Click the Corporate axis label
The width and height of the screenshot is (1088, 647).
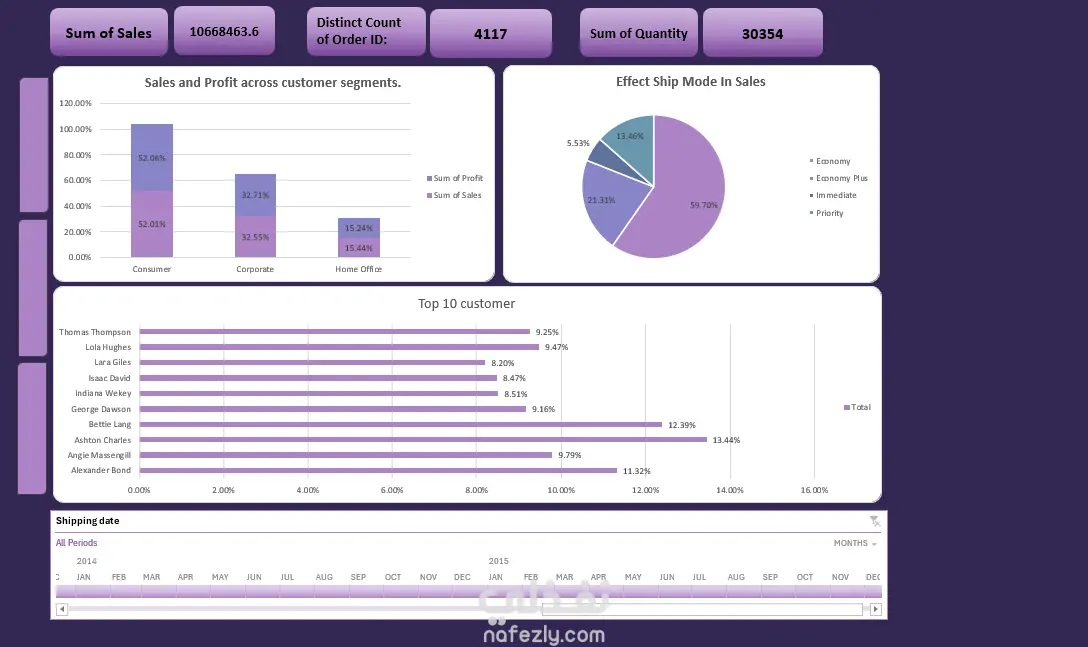point(255,269)
